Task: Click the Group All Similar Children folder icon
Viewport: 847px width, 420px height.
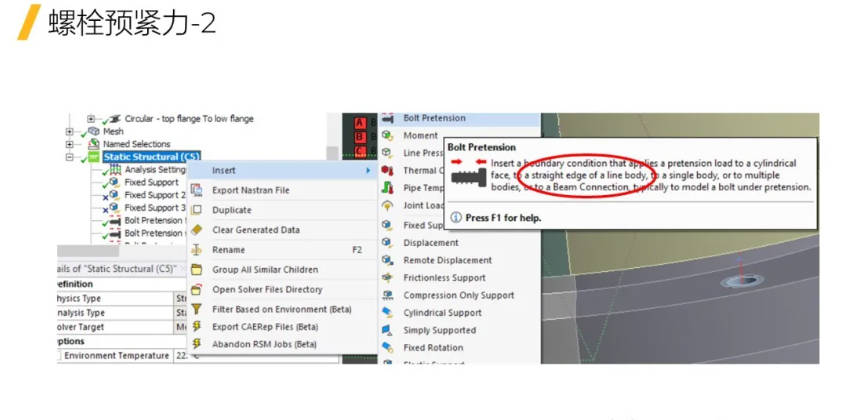Action: 197,269
